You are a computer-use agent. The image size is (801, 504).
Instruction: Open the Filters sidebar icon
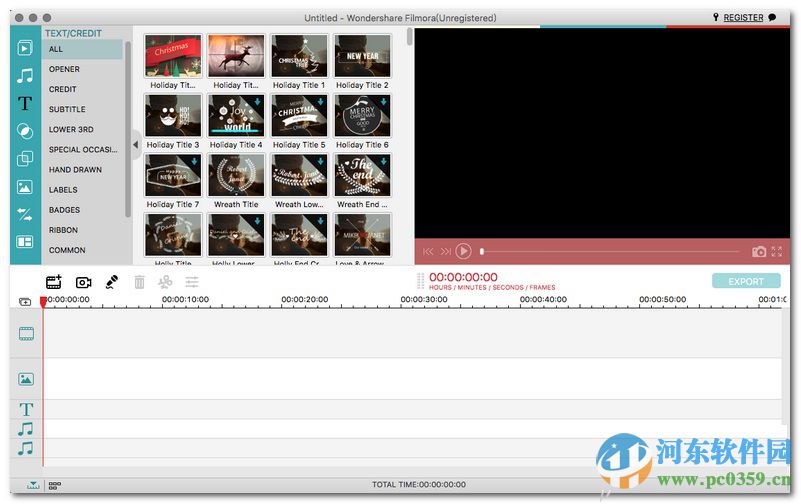click(x=25, y=131)
